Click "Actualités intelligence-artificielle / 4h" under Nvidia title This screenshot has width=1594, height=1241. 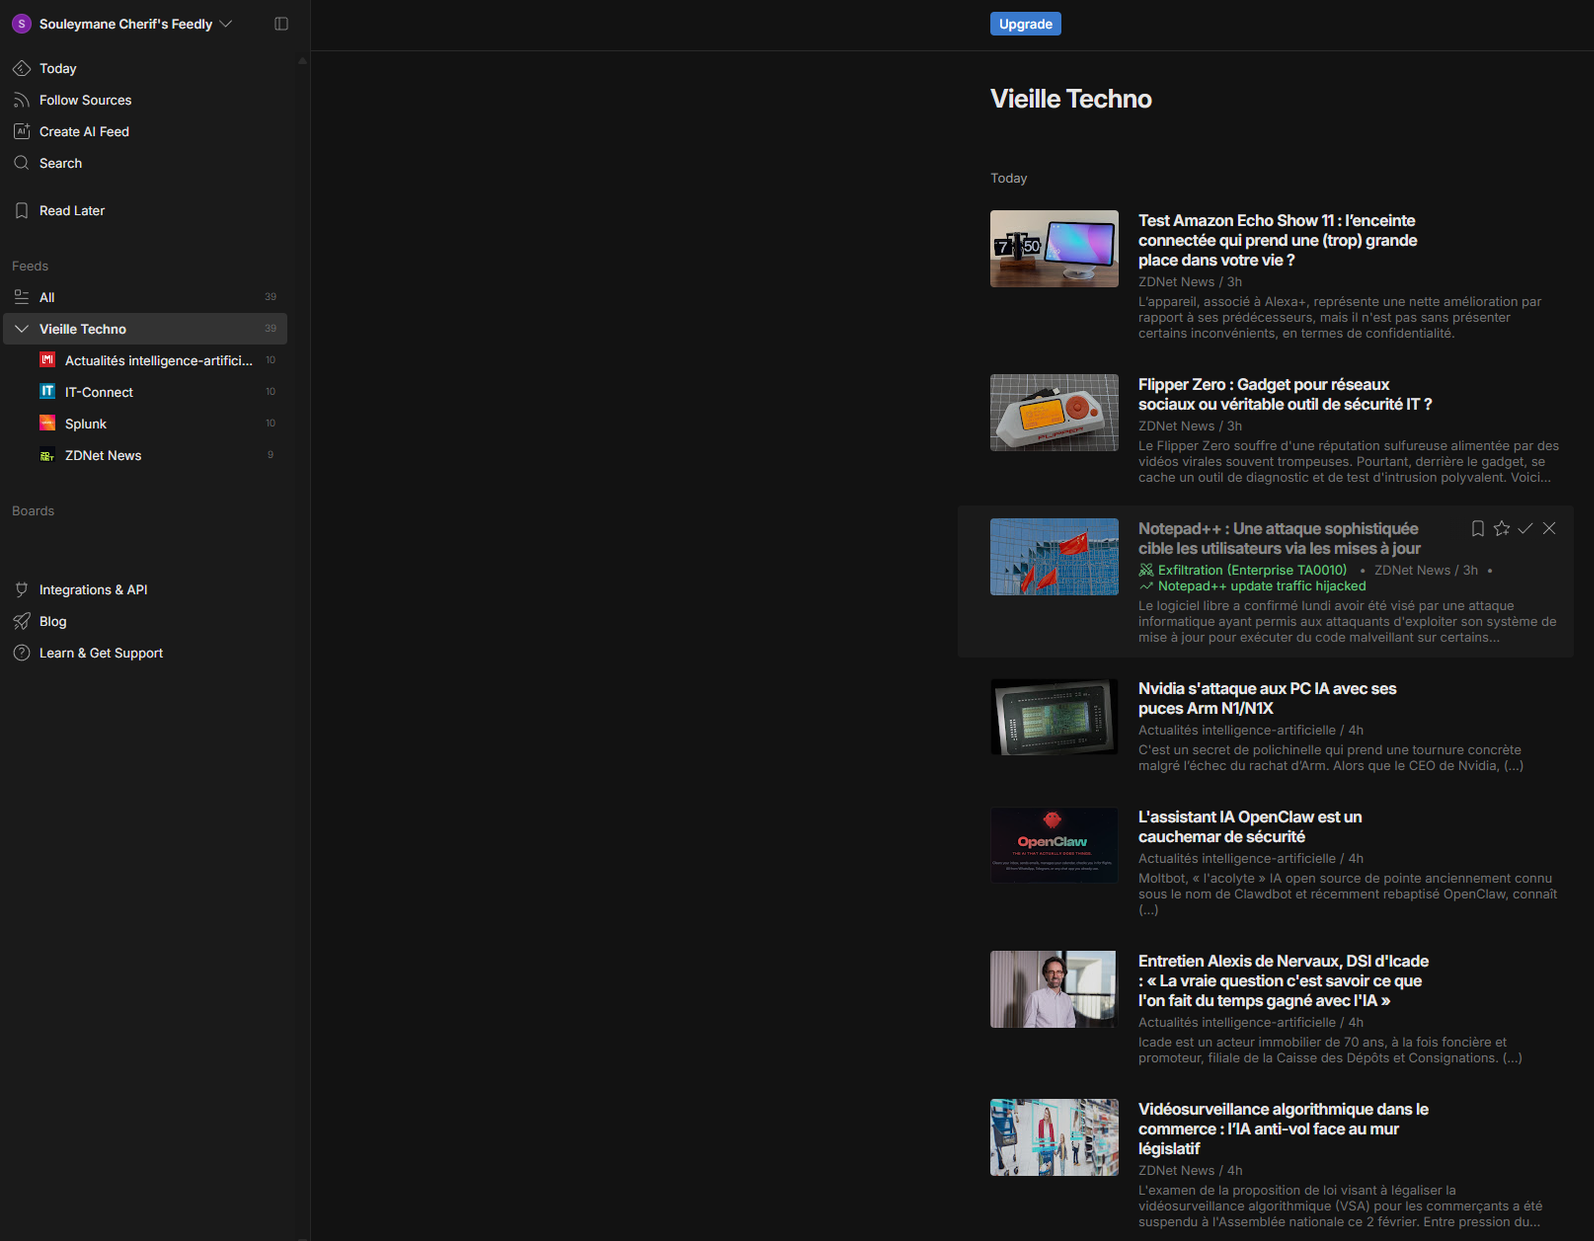[x=1251, y=730]
